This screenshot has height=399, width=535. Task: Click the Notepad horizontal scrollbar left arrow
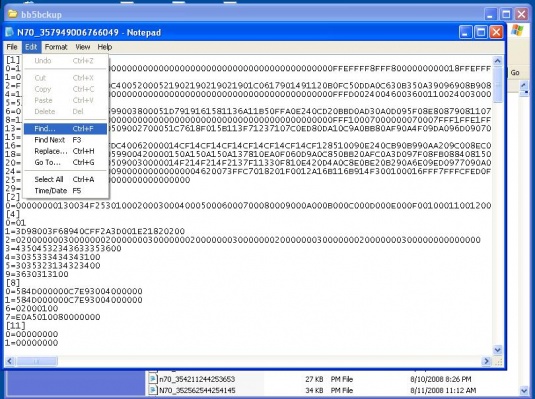click(x=10, y=361)
